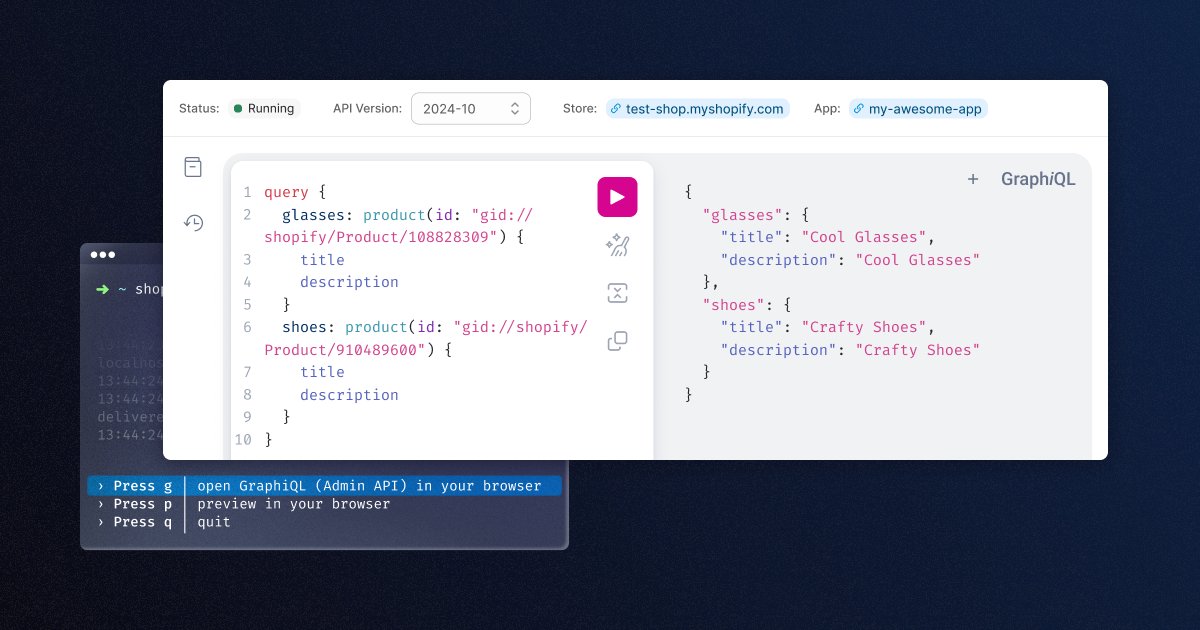Click the link icon beside my-awesome-app
Screen dimensions: 1200x630
(858, 109)
